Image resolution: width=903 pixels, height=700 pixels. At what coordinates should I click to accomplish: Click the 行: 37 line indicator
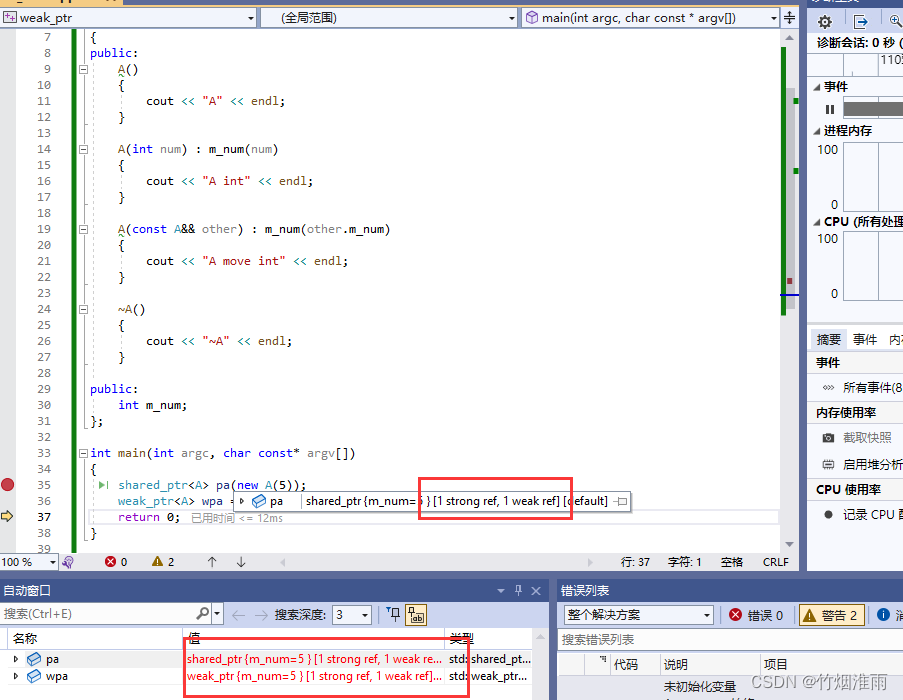tap(635, 562)
